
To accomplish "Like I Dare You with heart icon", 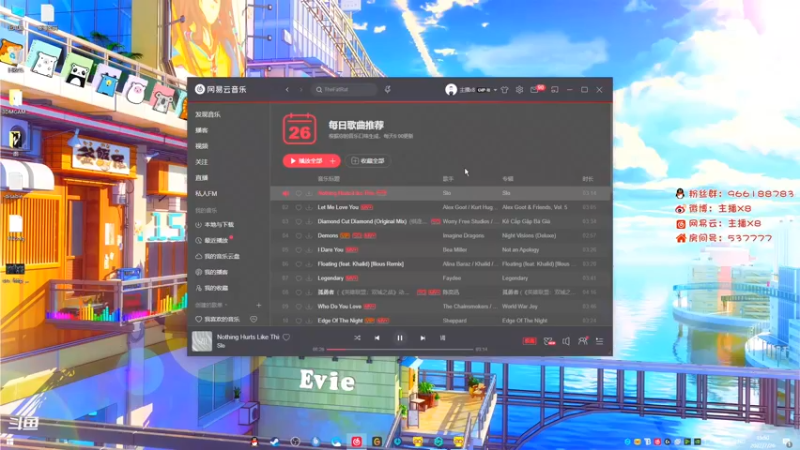I will 298,250.
